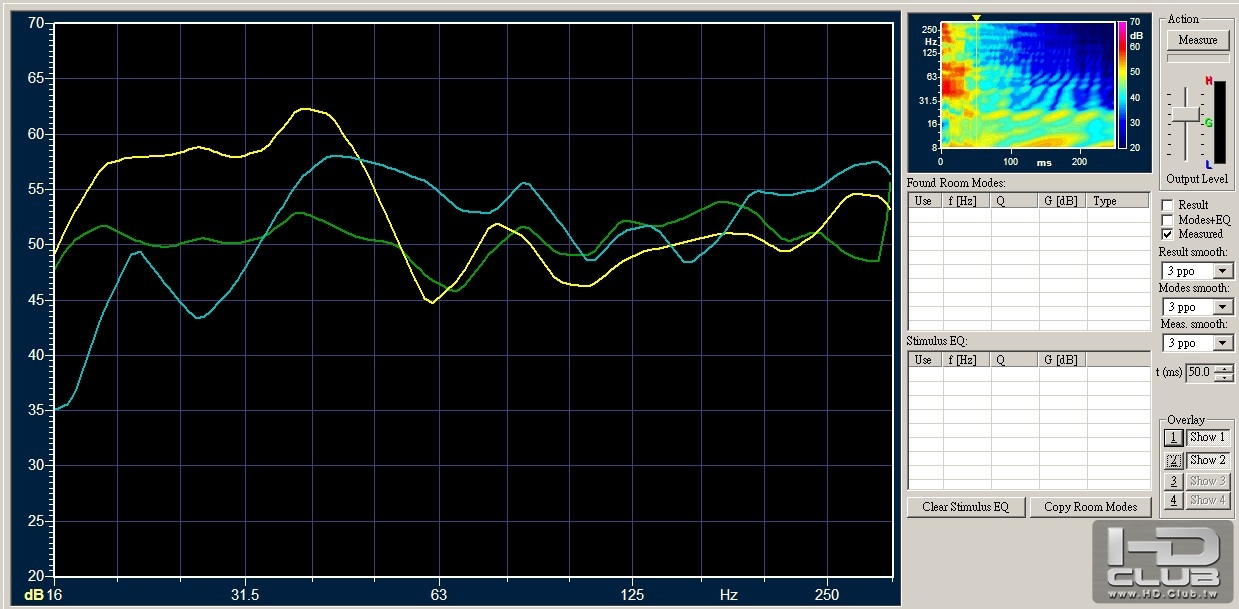Click Clear Stimulus EQ button
The width and height of the screenshot is (1239, 609).
[x=966, y=507]
